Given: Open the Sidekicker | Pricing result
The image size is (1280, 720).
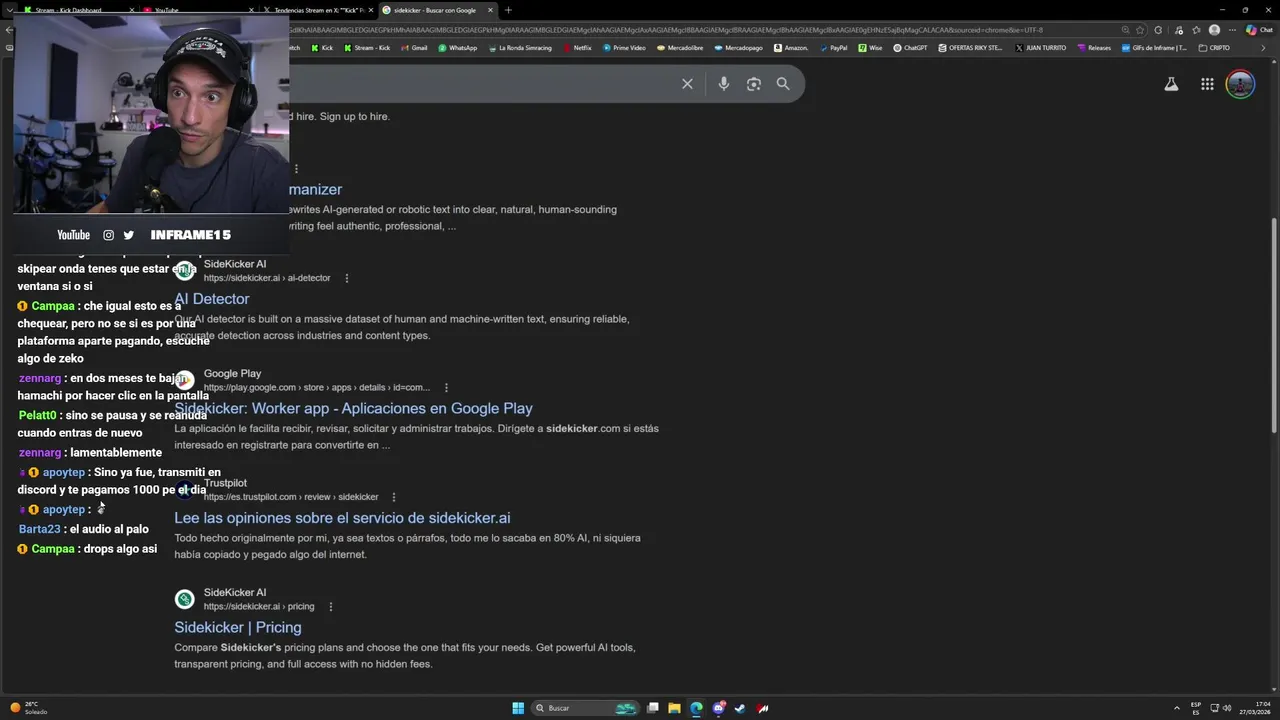Looking at the screenshot, I should [238, 627].
